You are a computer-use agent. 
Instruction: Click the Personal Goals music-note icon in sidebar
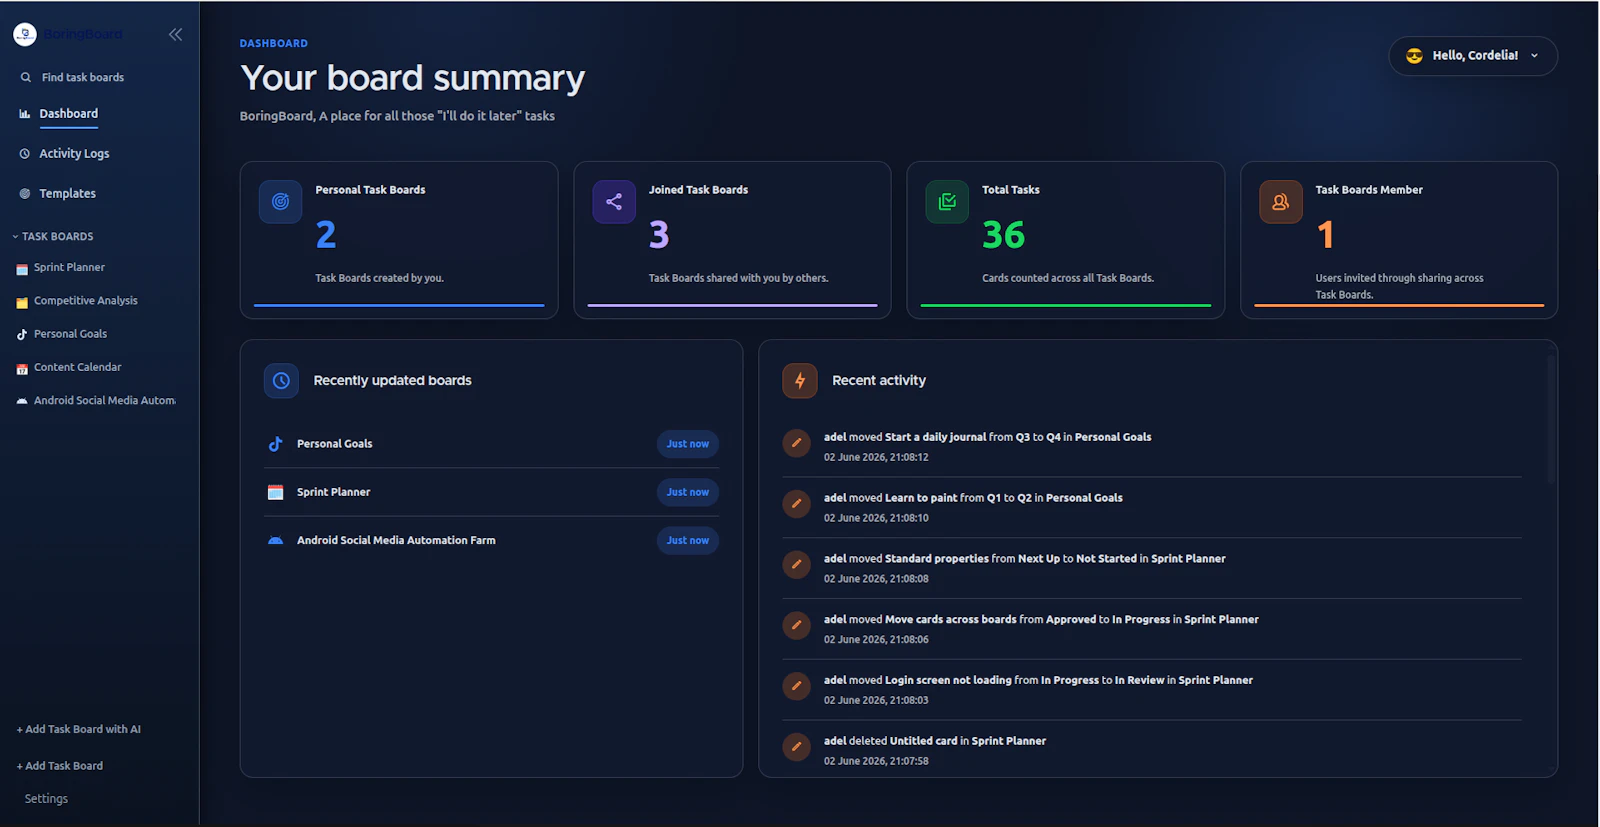tap(22, 335)
